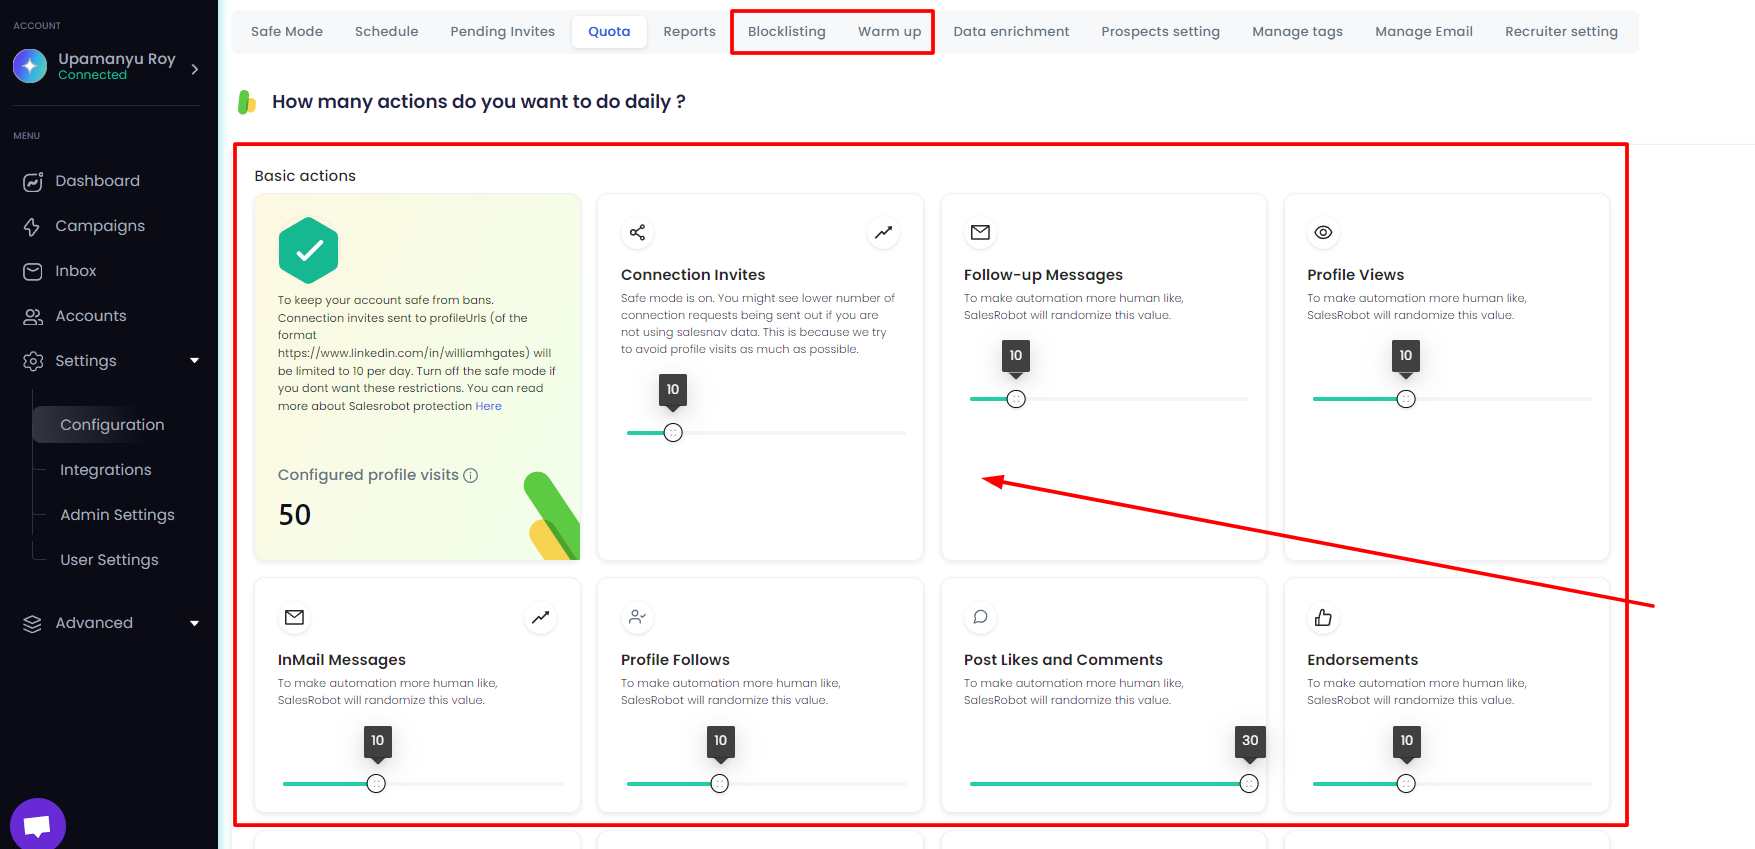Collapse the Settings menu arrow

tap(195, 361)
